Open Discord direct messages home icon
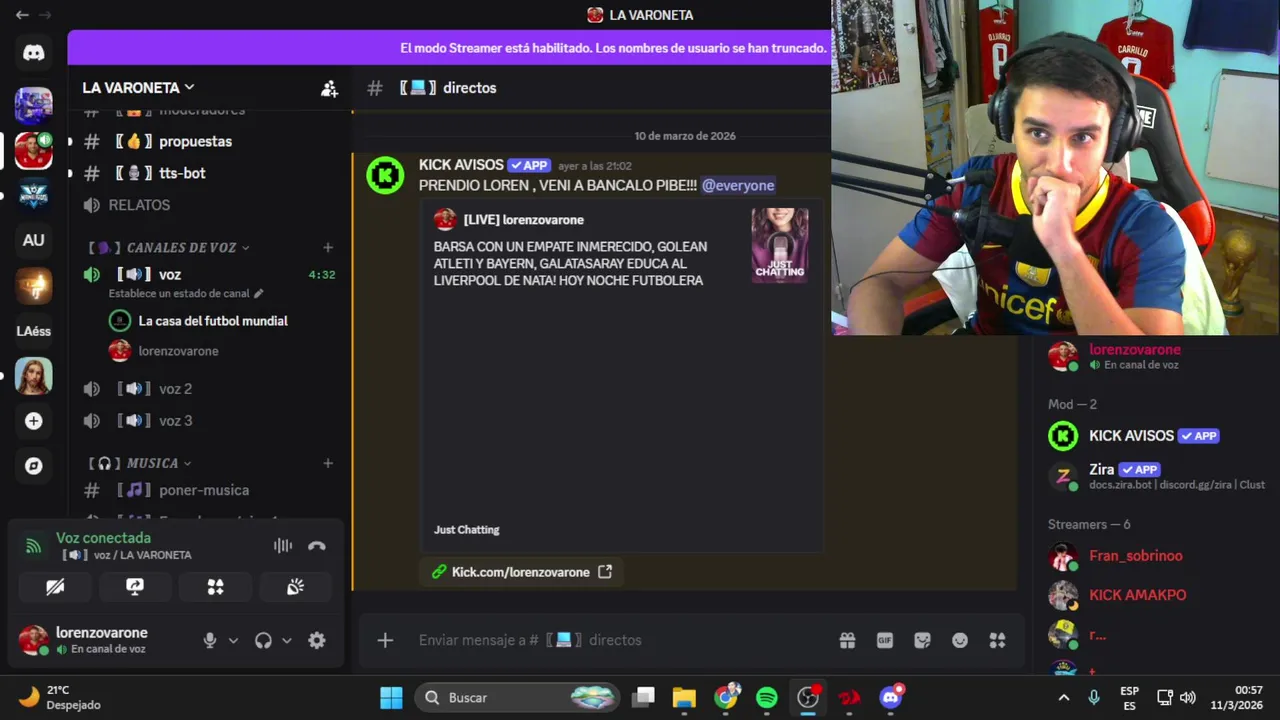 [x=34, y=53]
